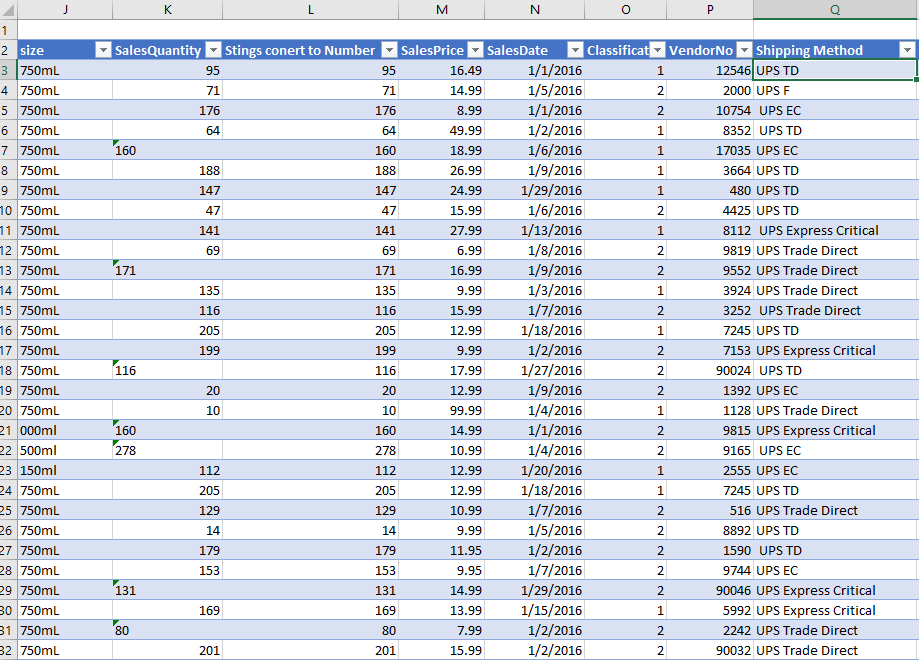Screen dimensions: 919x660
Task: Click the SalesQuantity header cell
Action: (x=168, y=50)
